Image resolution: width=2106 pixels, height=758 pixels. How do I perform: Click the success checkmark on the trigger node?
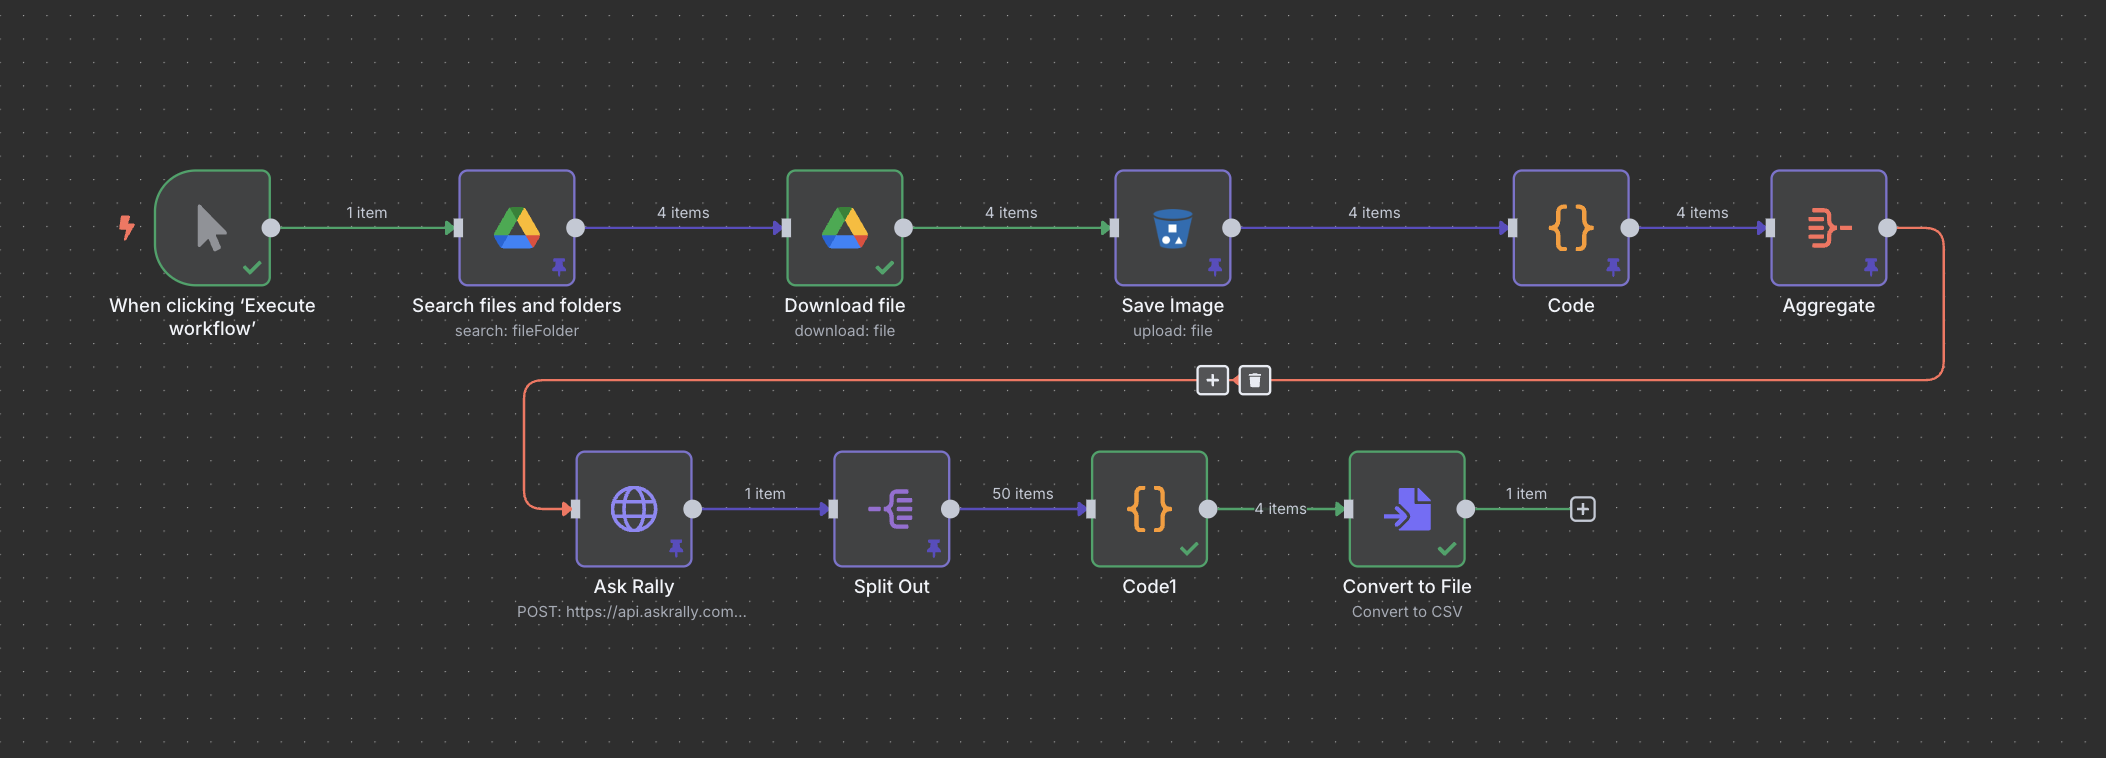[x=252, y=267]
